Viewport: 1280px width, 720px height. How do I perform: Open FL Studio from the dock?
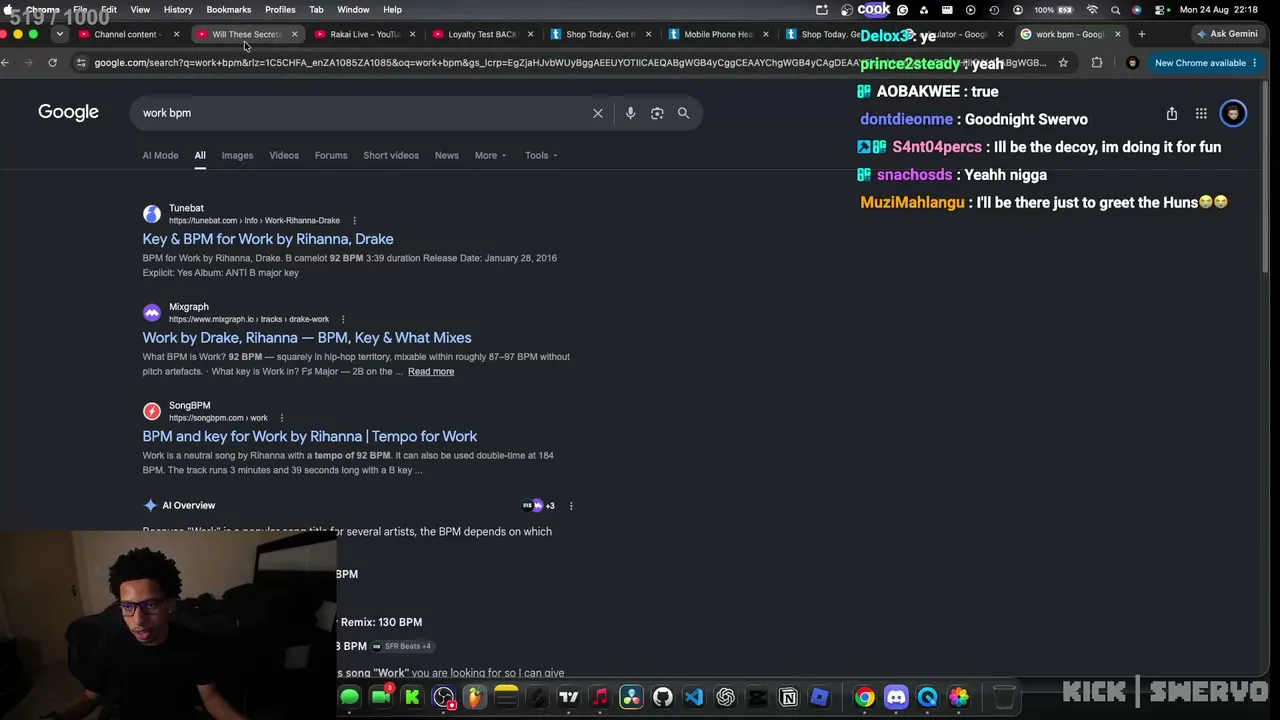(474, 697)
